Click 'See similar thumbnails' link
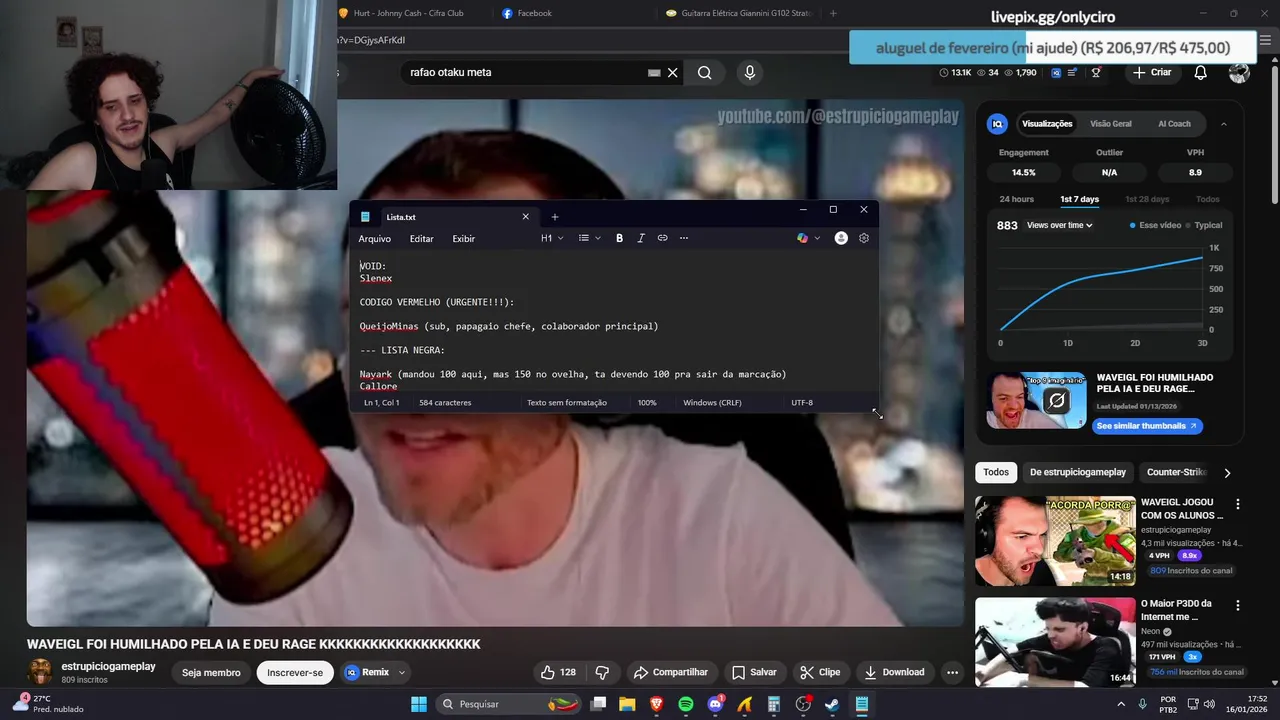Screen dimensions: 1280x720 coord(1146,426)
